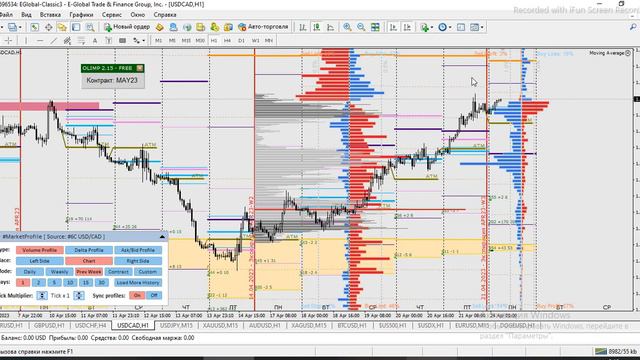
Task: Place profile on Left Side
Action: point(40,261)
